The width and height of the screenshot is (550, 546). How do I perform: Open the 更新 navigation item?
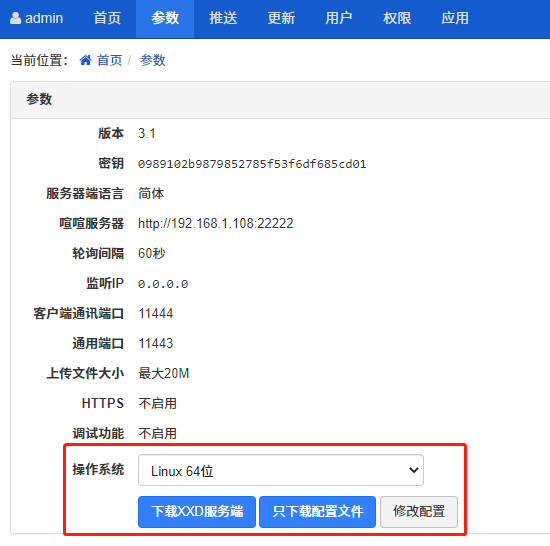click(281, 18)
